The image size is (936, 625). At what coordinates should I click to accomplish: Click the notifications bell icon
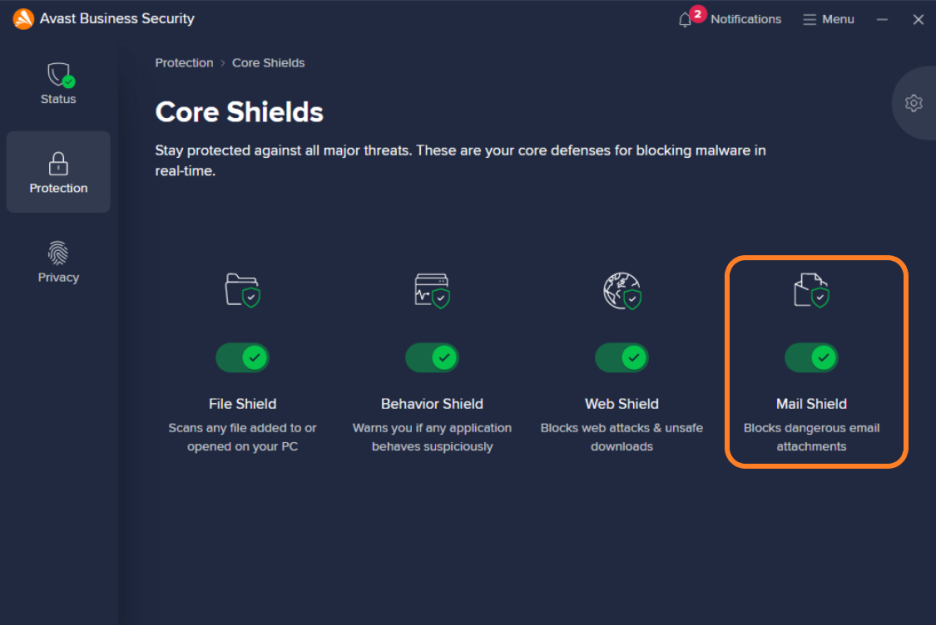click(685, 20)
